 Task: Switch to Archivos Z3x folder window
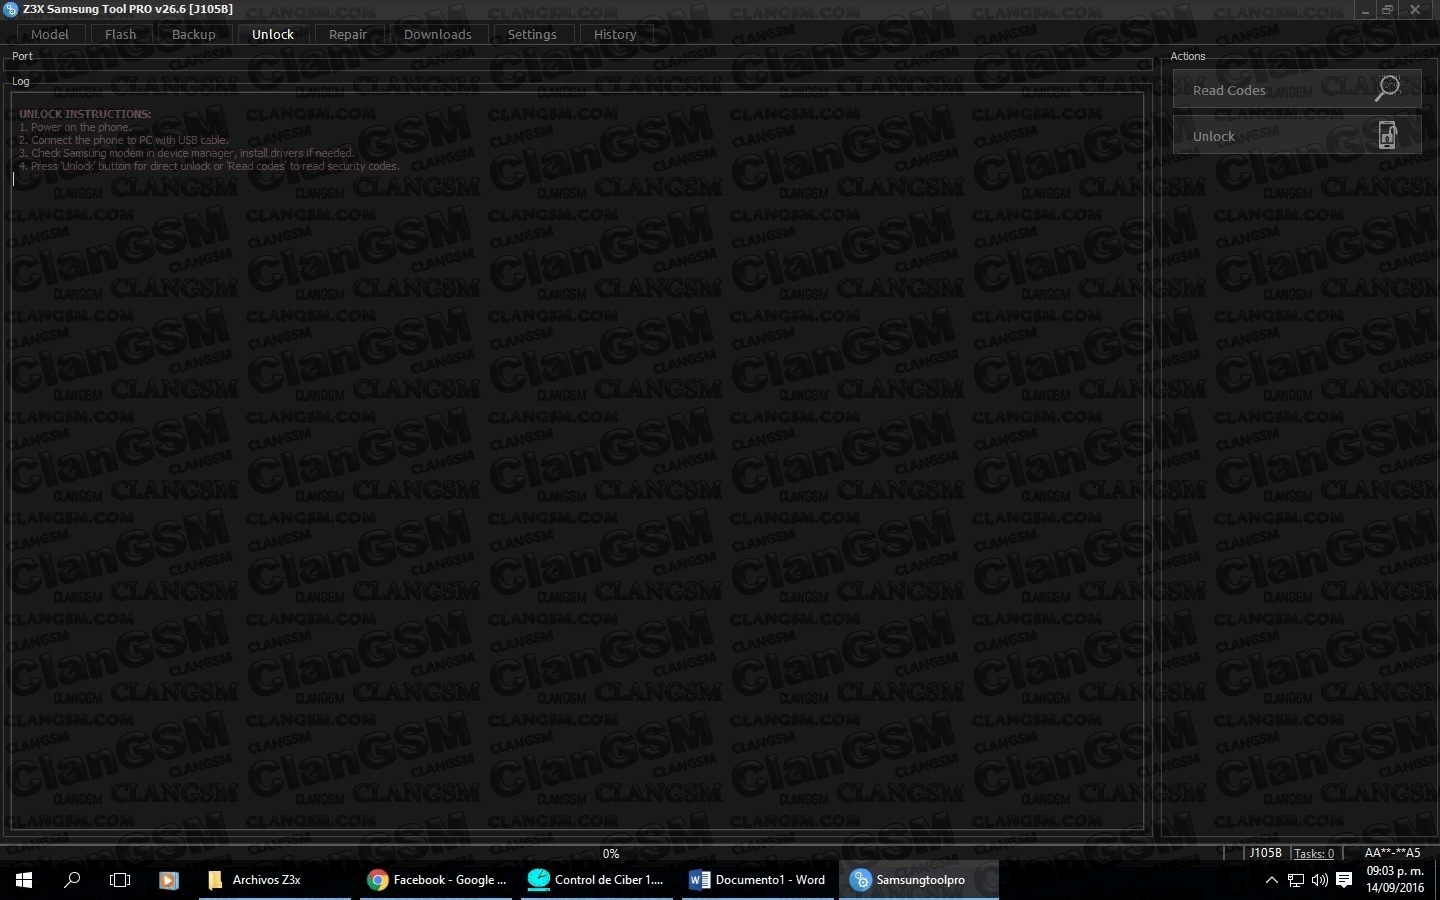point(275,880)
